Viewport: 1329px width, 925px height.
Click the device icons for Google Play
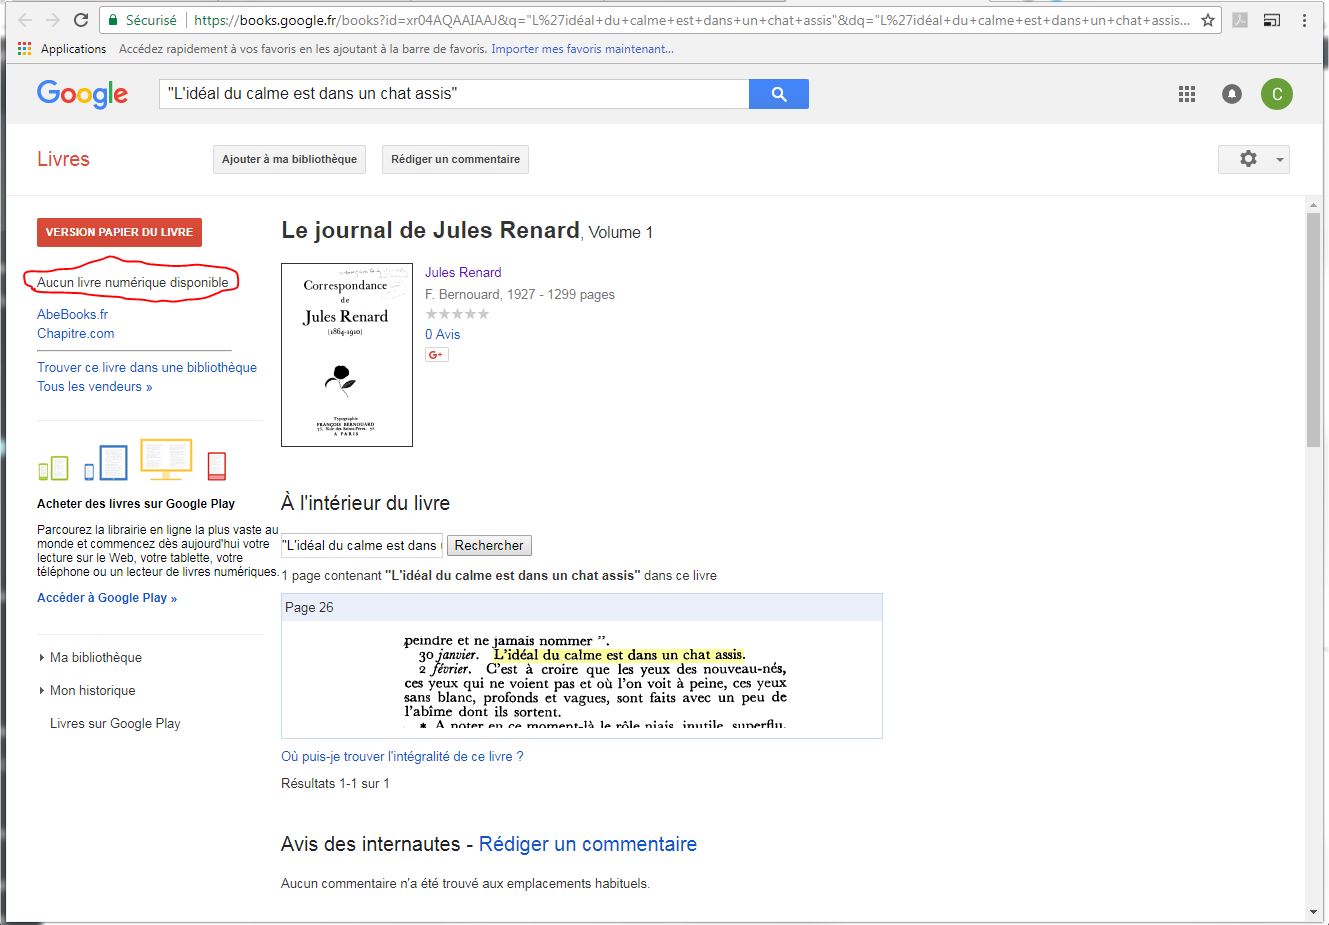pyautogui.click(x=132, y=461)
